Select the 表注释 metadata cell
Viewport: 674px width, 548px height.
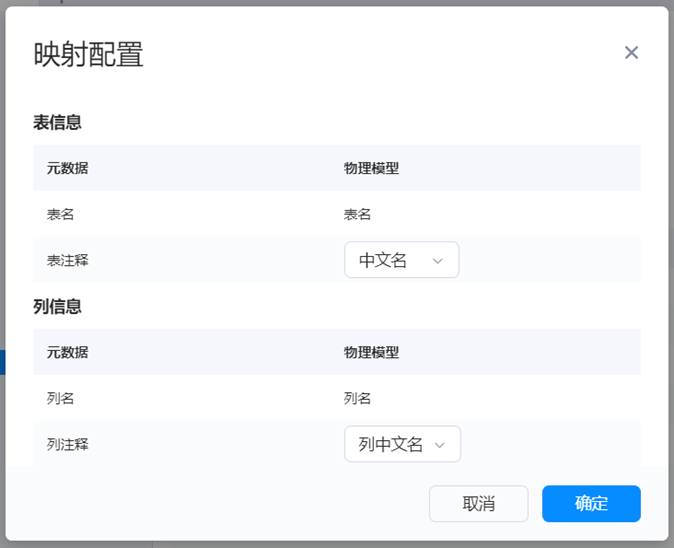click(67, 260)
